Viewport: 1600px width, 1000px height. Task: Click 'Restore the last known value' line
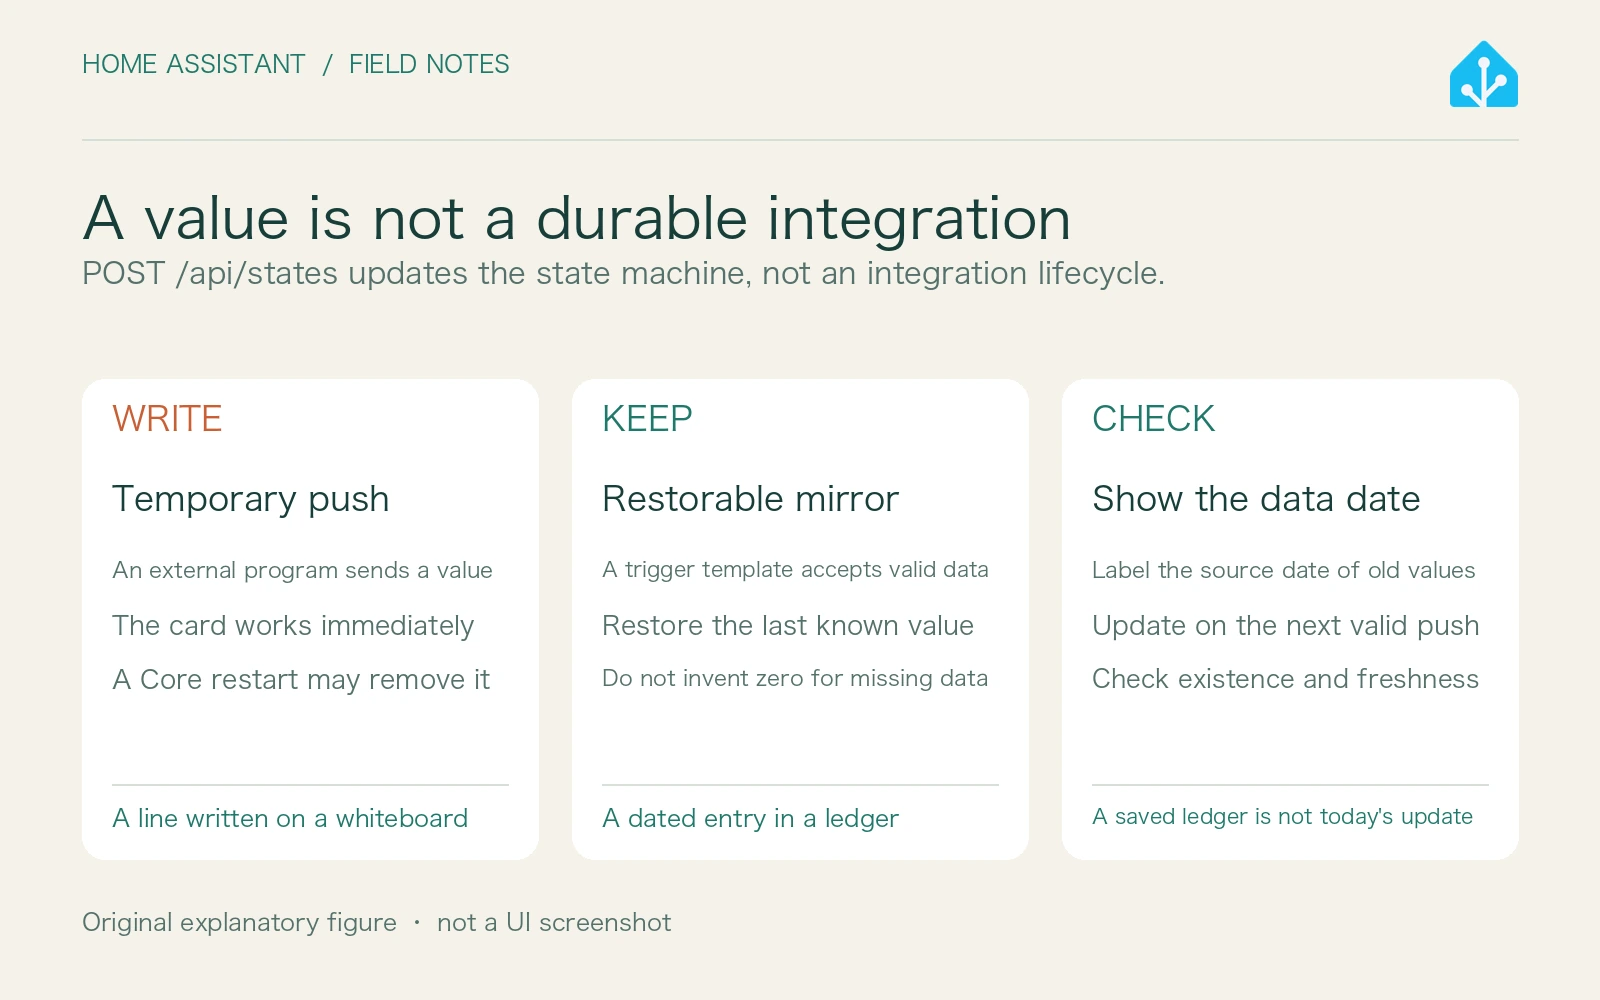[788, 626]
